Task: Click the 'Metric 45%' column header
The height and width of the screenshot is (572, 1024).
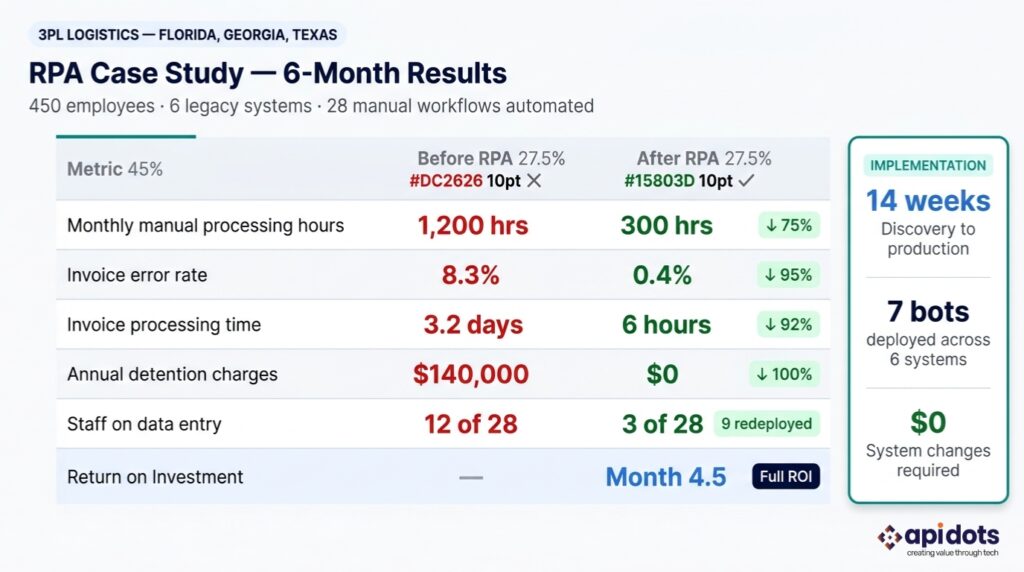Action: 115,169
